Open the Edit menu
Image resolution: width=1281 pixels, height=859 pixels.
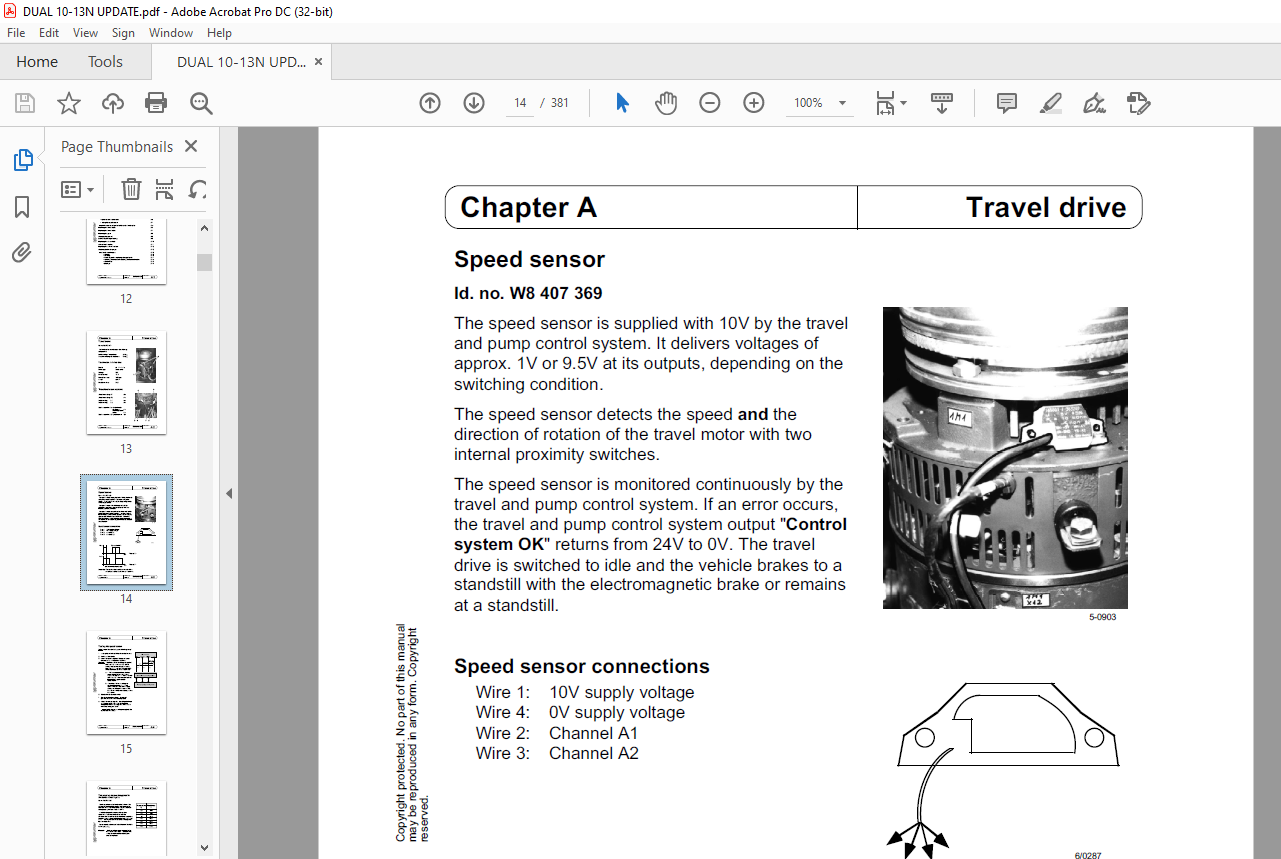pos(49,33)
